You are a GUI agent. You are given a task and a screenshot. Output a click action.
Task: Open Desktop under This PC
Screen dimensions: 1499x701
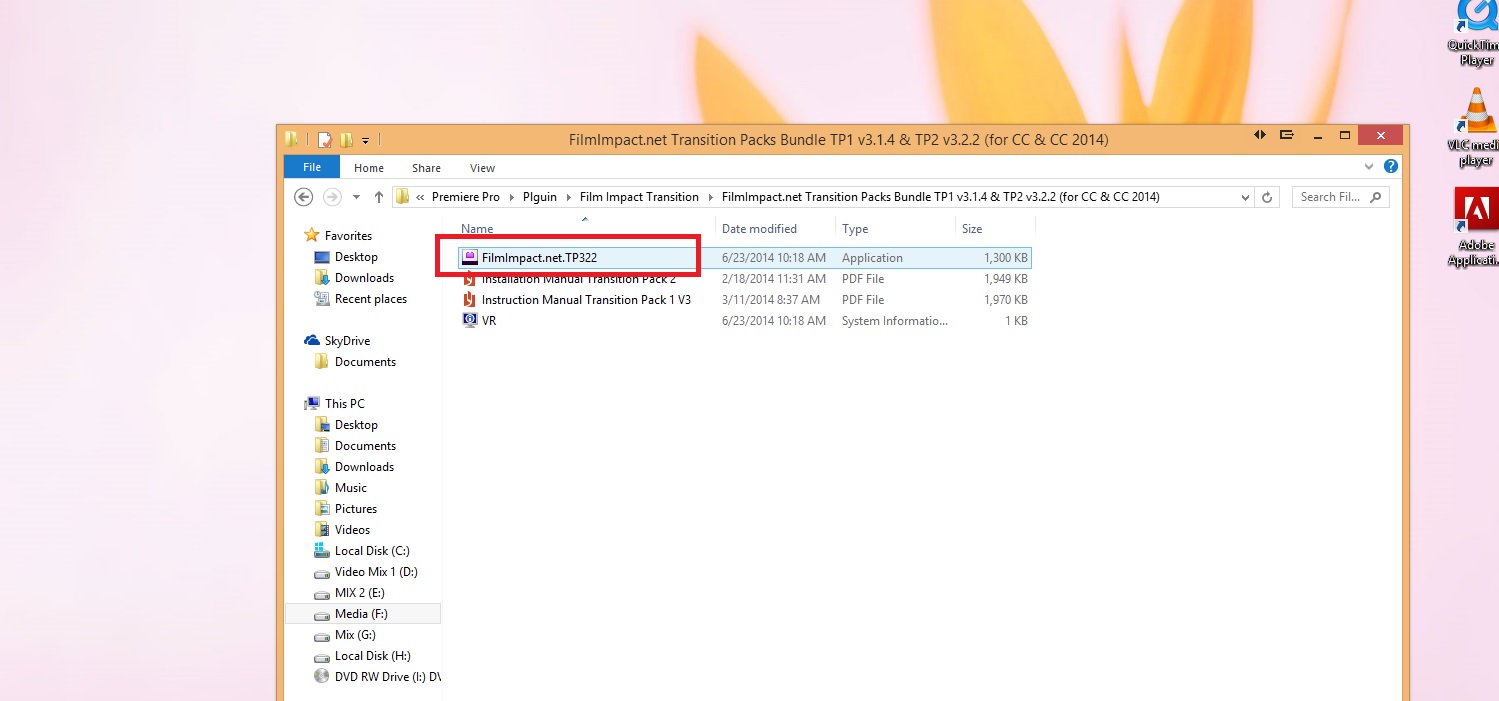tap(356, 425)
